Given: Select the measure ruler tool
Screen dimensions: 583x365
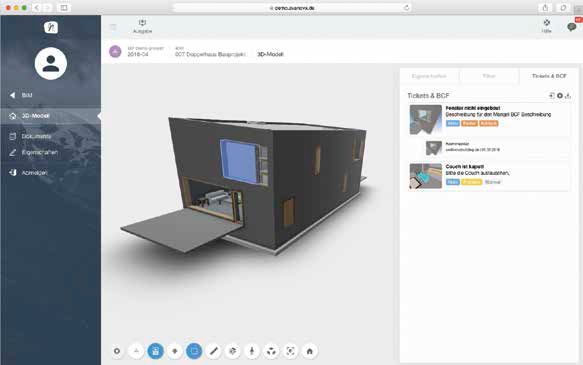Looking at the screenshot, I should (x=213, y=351).
